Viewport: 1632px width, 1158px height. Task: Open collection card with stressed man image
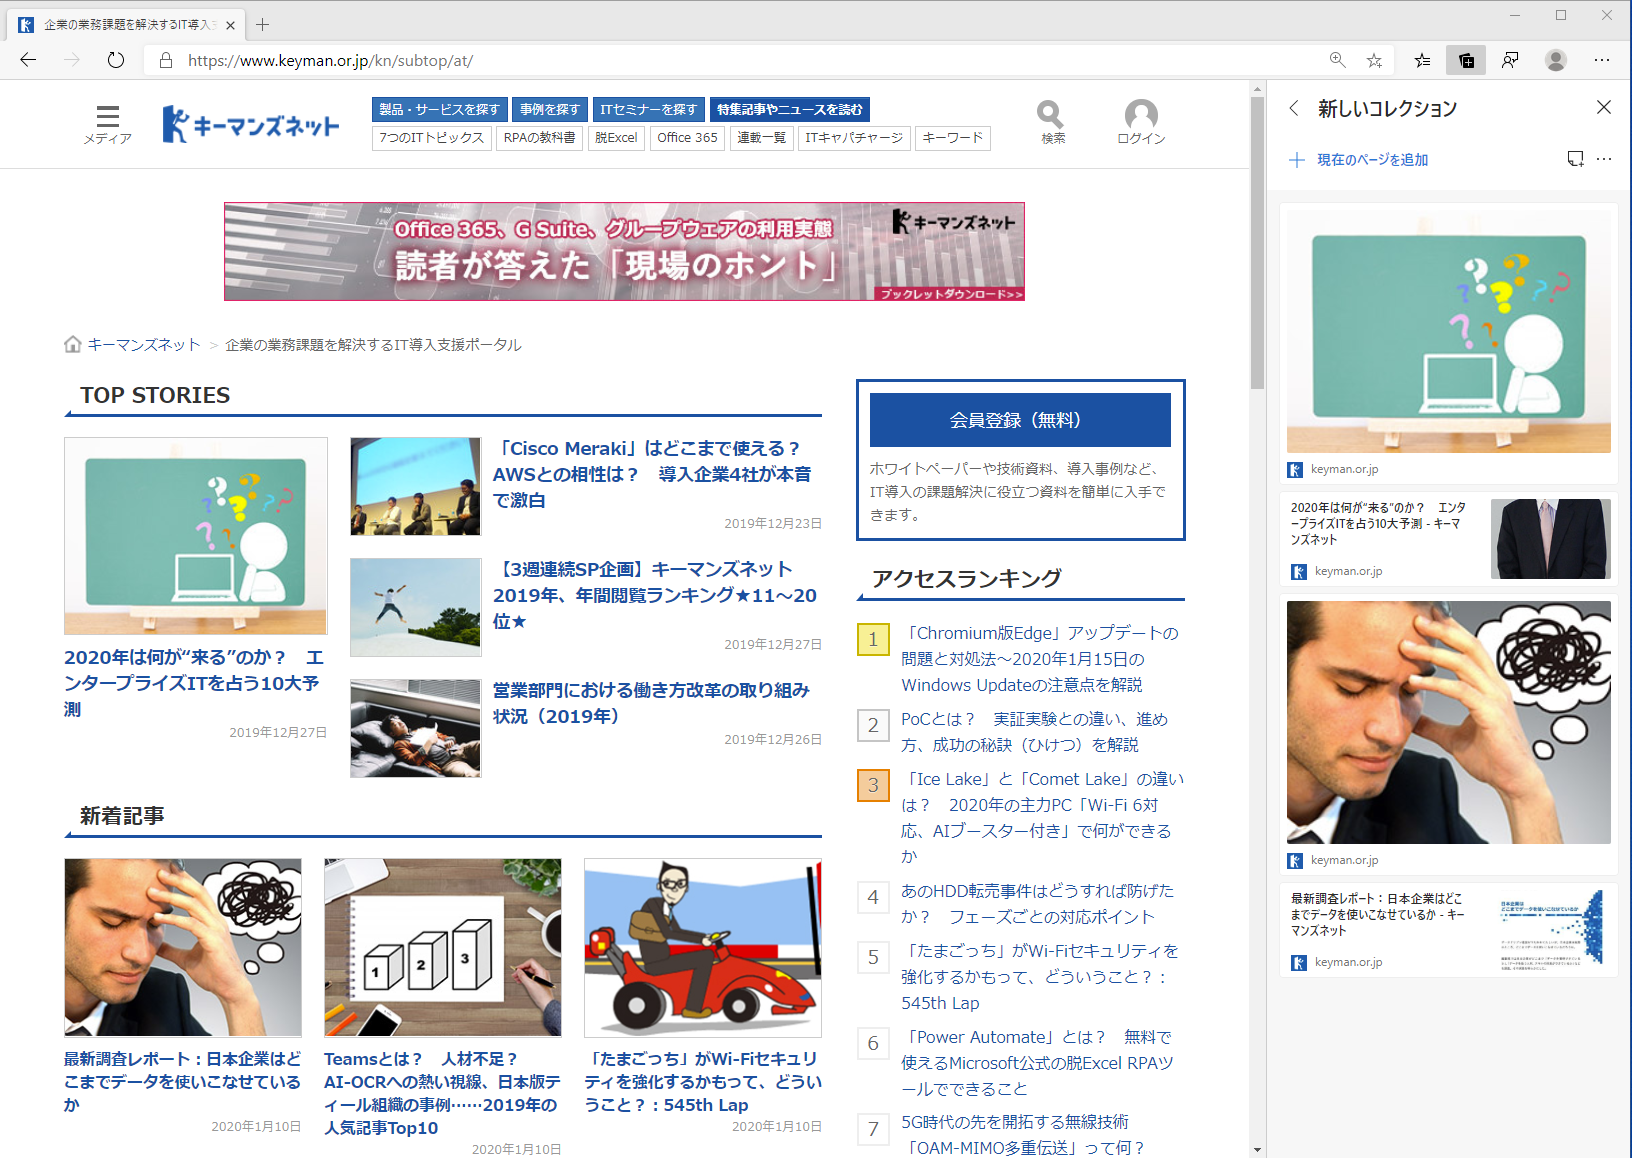click(x=1448, y=735)
